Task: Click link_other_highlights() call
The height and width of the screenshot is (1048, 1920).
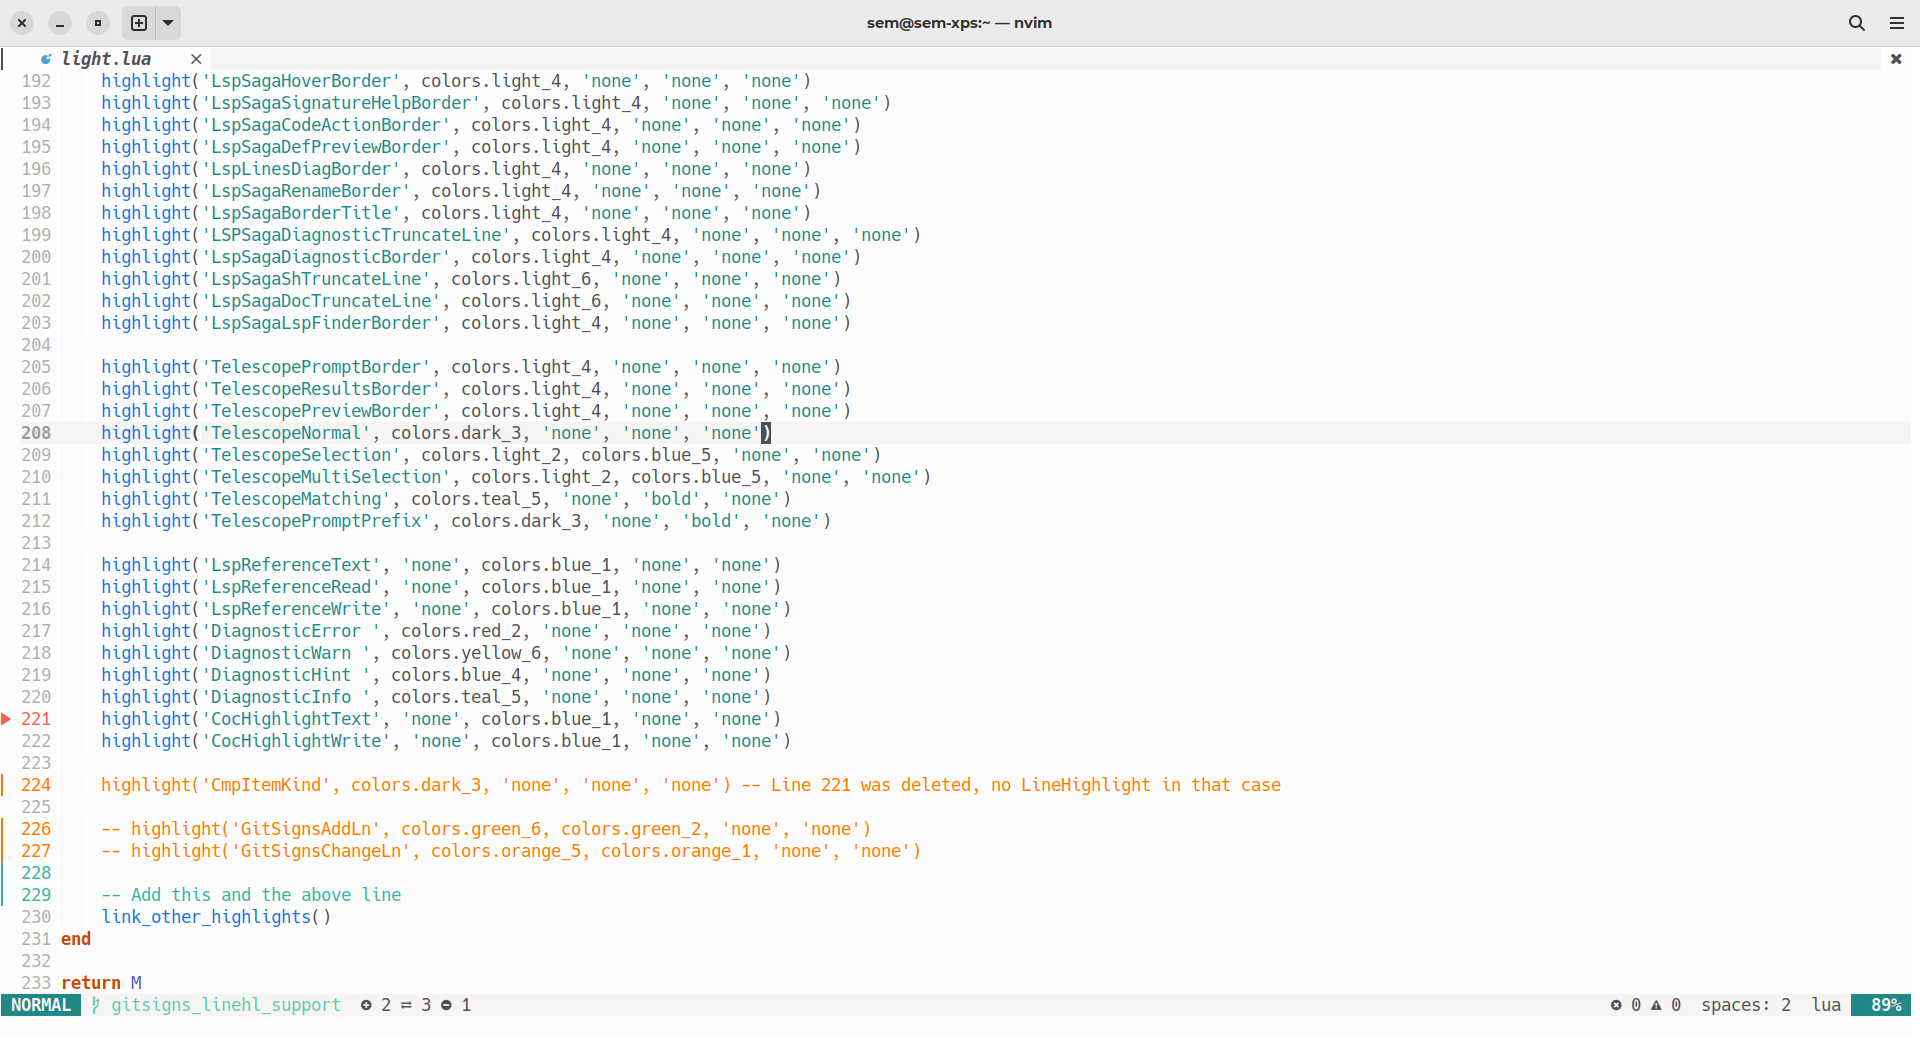Action: tap(216, 917)
